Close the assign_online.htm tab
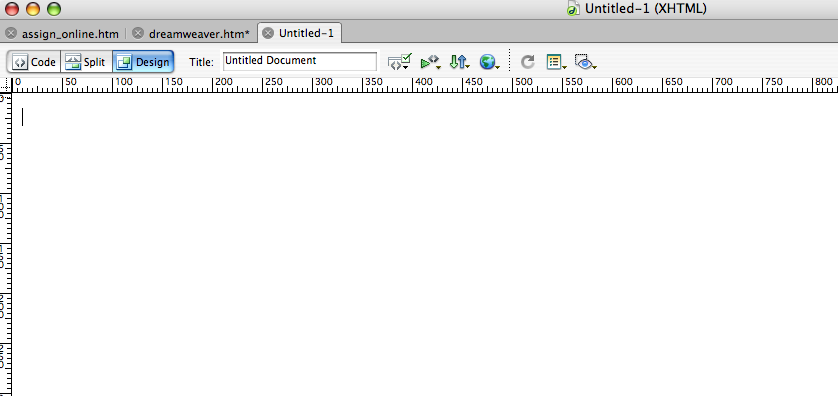 click(x=11, y=34)
